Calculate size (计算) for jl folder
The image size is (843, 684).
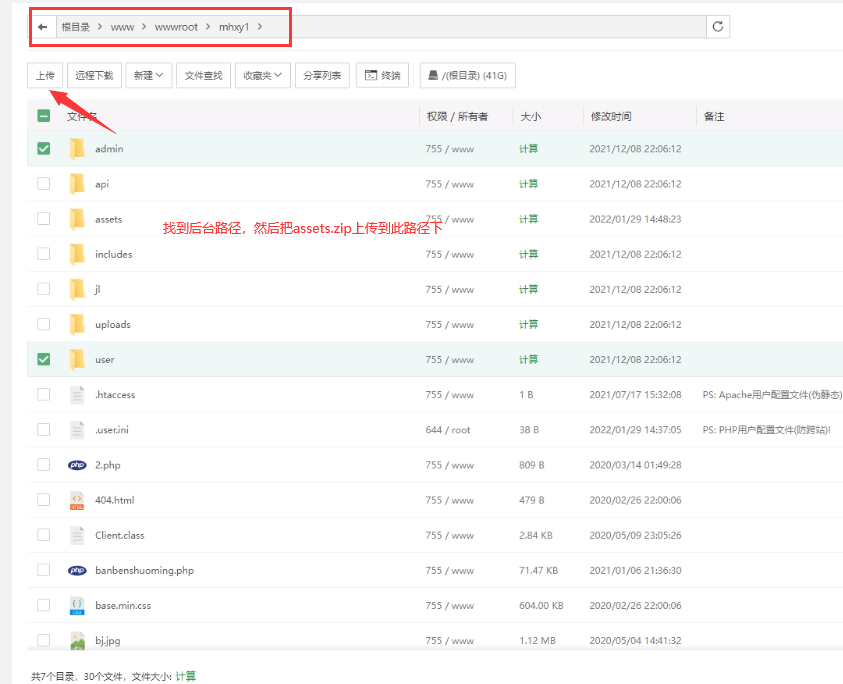[x=528, y=289]
